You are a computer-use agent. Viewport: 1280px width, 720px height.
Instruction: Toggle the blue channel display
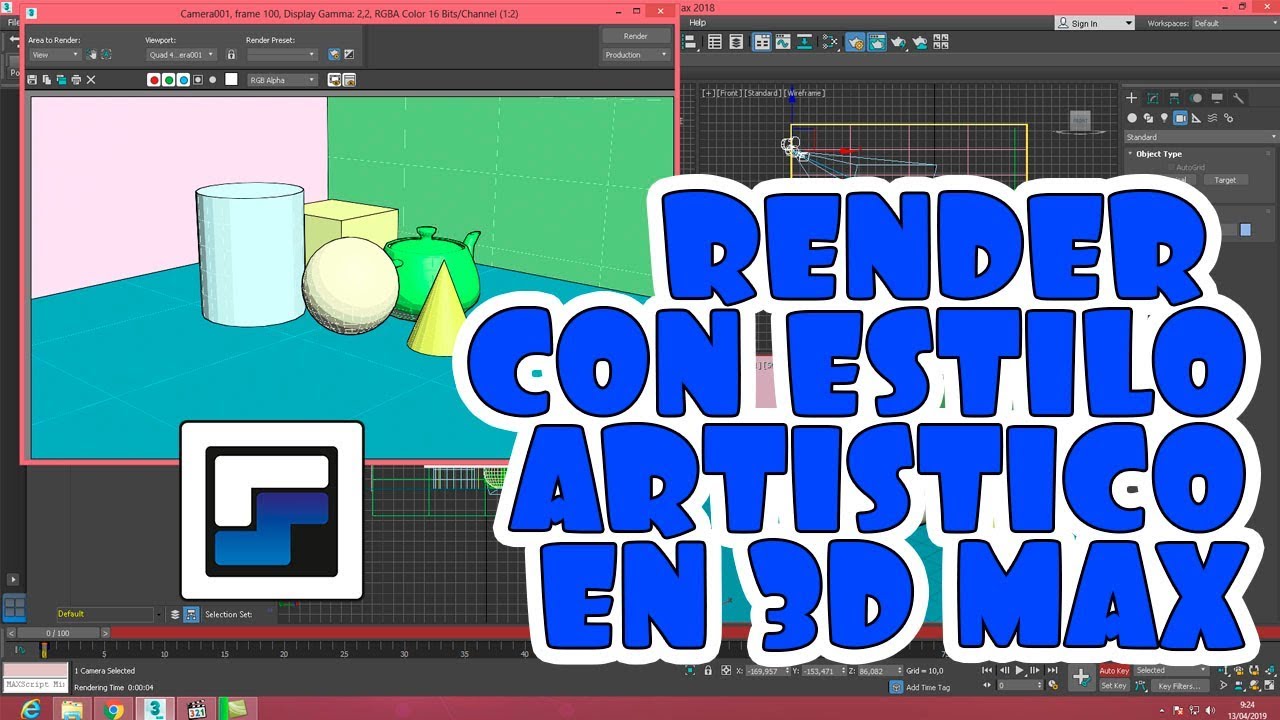tap(183, 80)
